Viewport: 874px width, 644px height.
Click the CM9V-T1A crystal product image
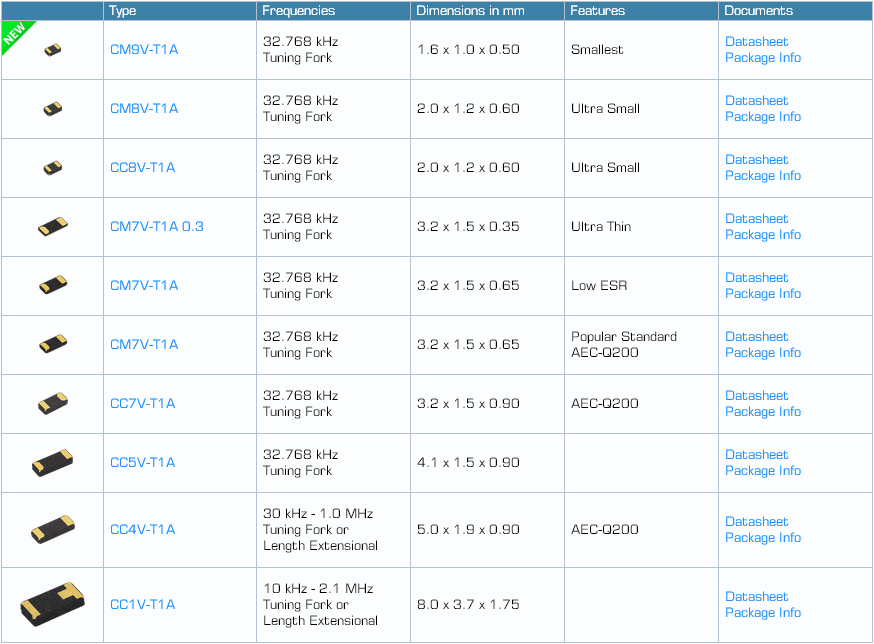tap(54, 50)
